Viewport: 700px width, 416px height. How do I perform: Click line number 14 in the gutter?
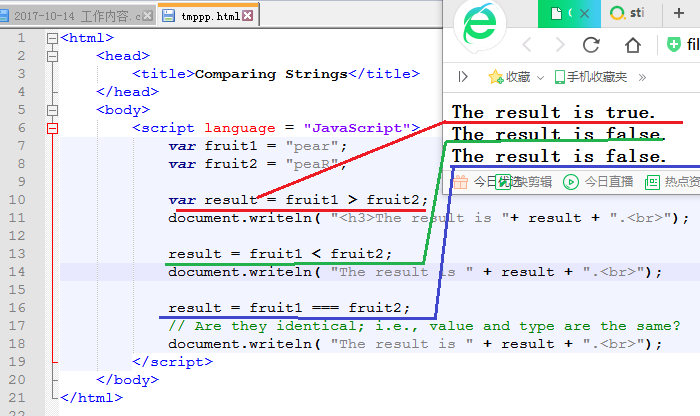coord(17,271)
